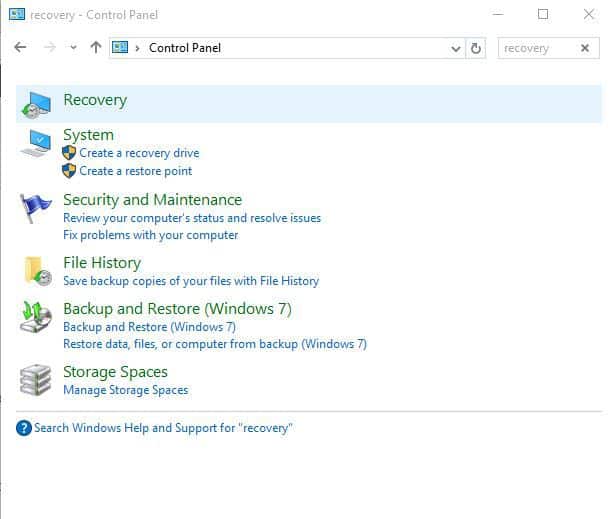Click the System computer icon
This screenshot has height=519, width=609.
pyautogui.click(x=36, y=143)
